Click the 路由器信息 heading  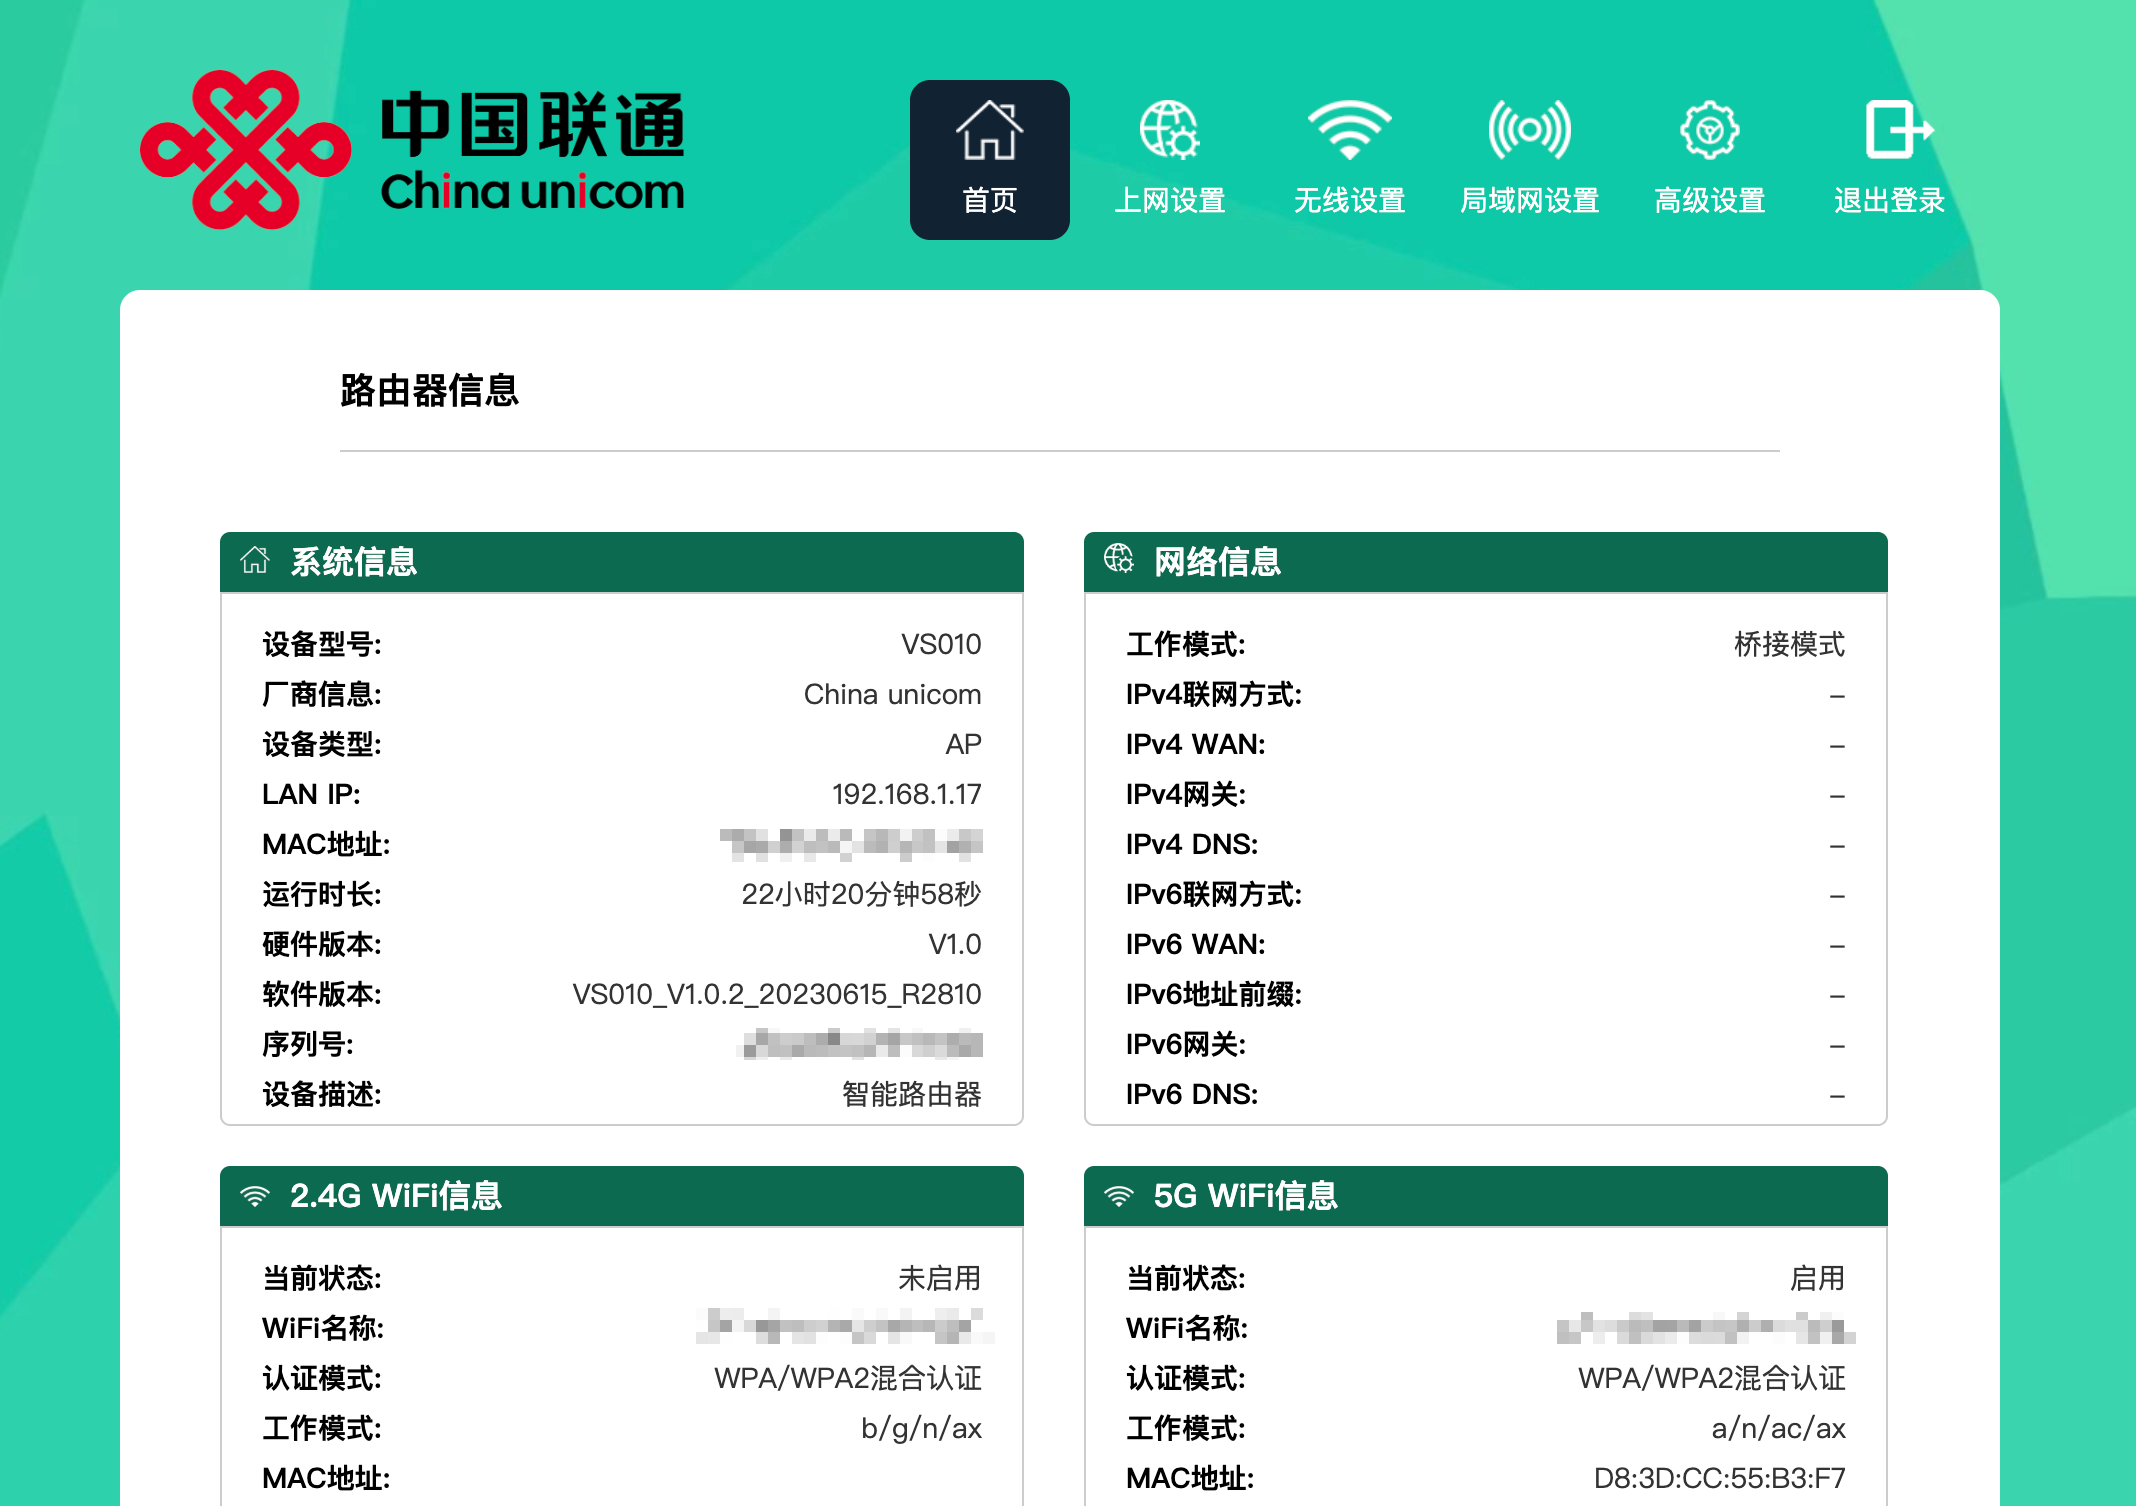point(429,390)
